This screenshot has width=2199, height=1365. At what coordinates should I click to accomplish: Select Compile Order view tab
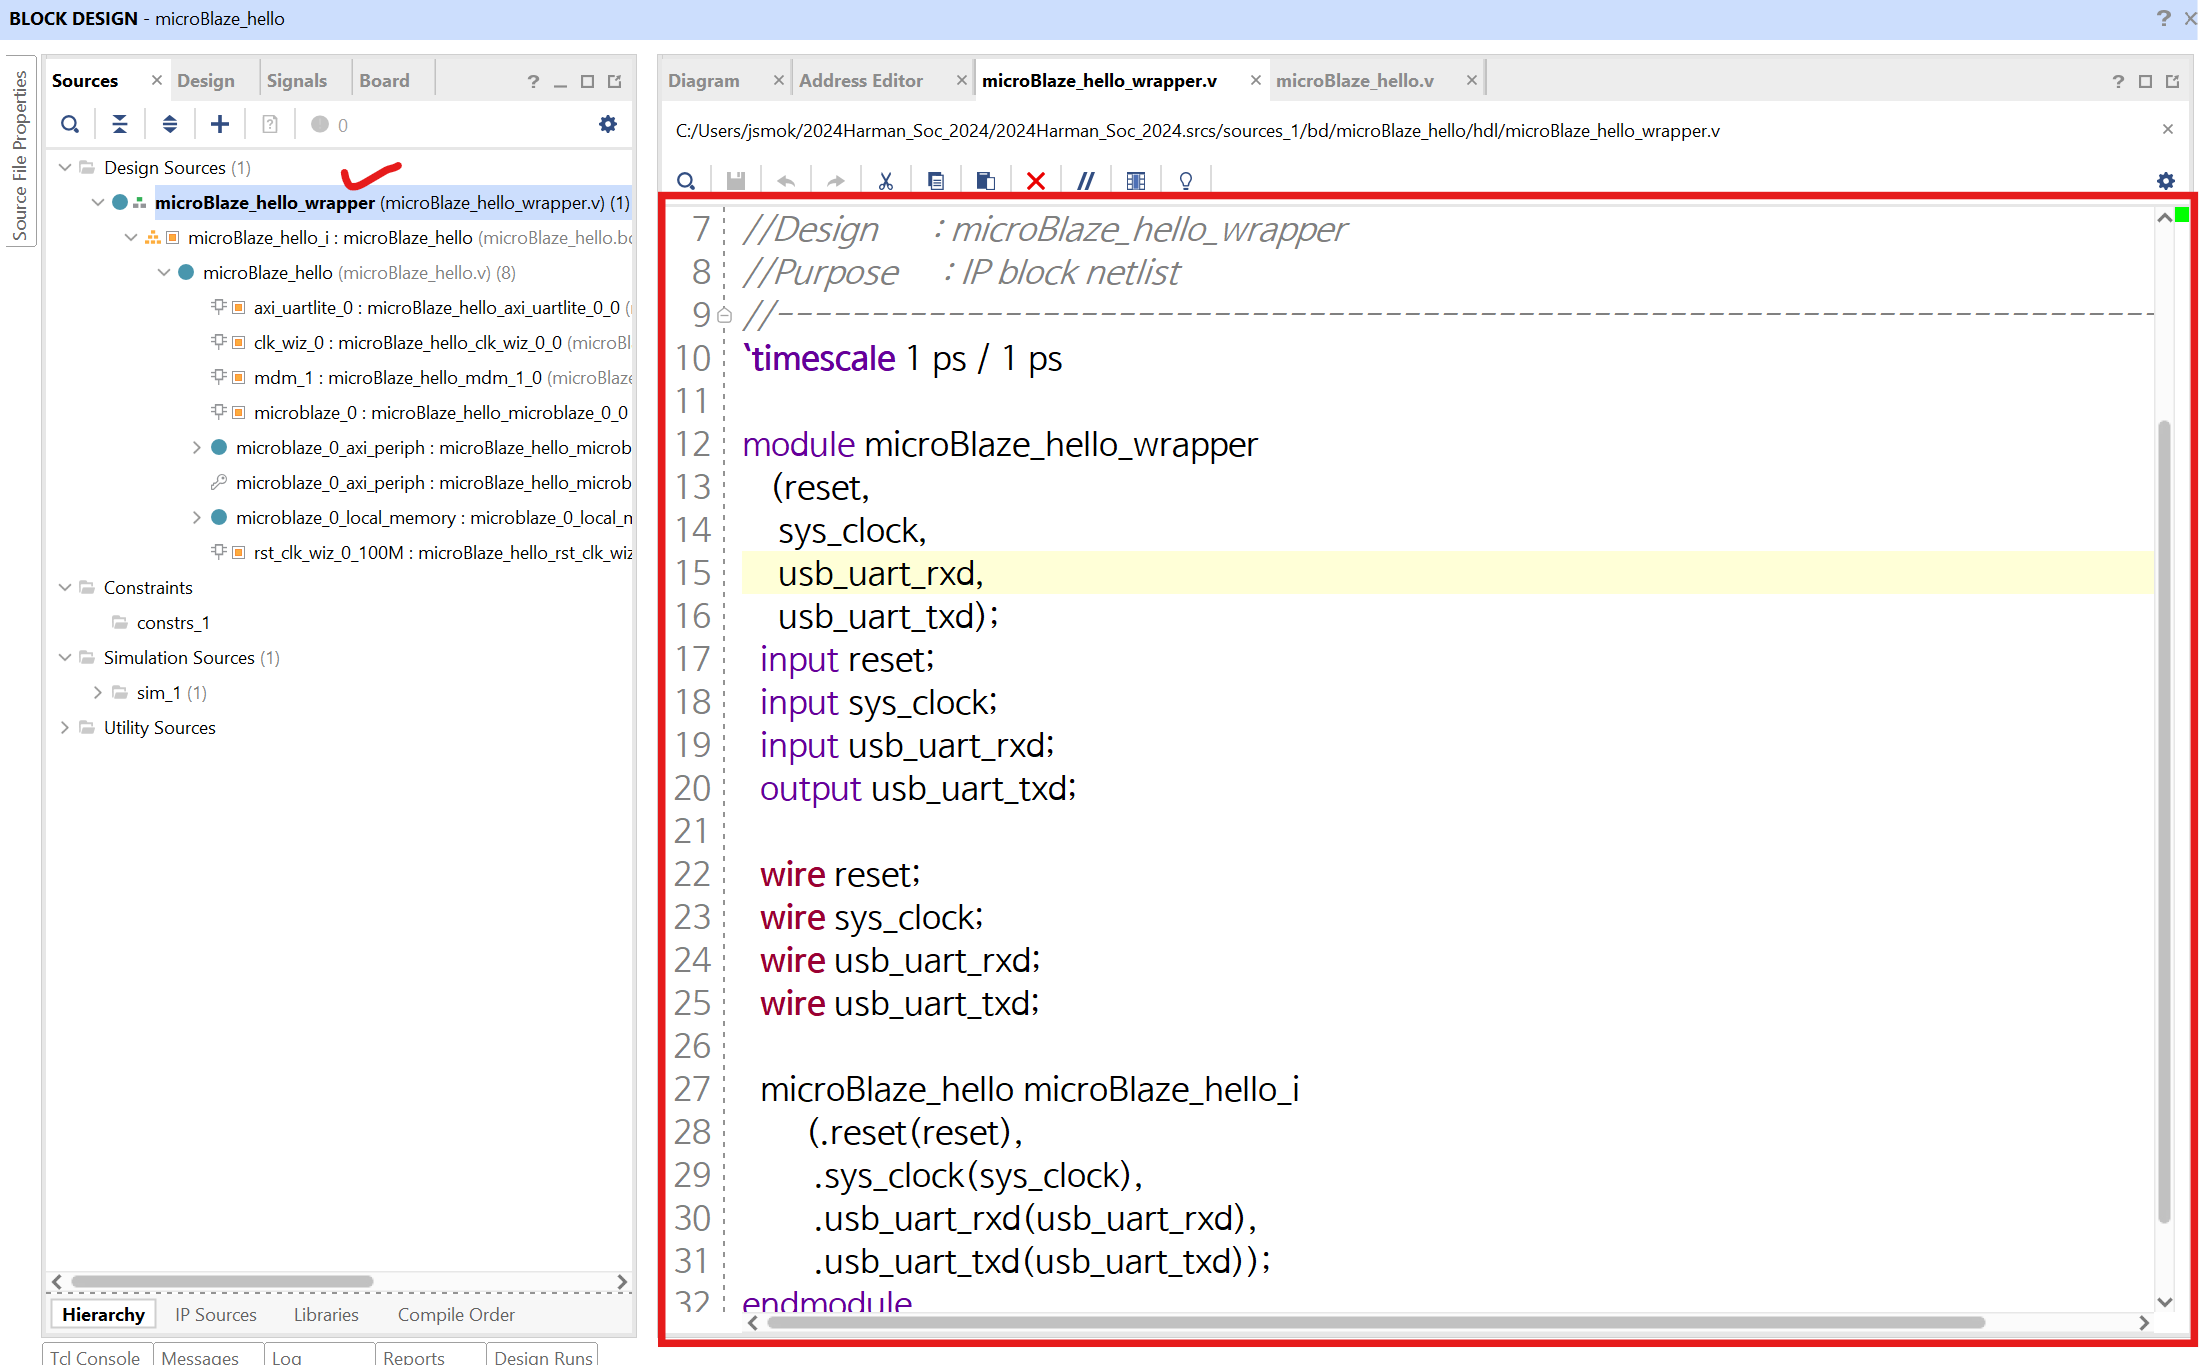(x=456, y=1314)
